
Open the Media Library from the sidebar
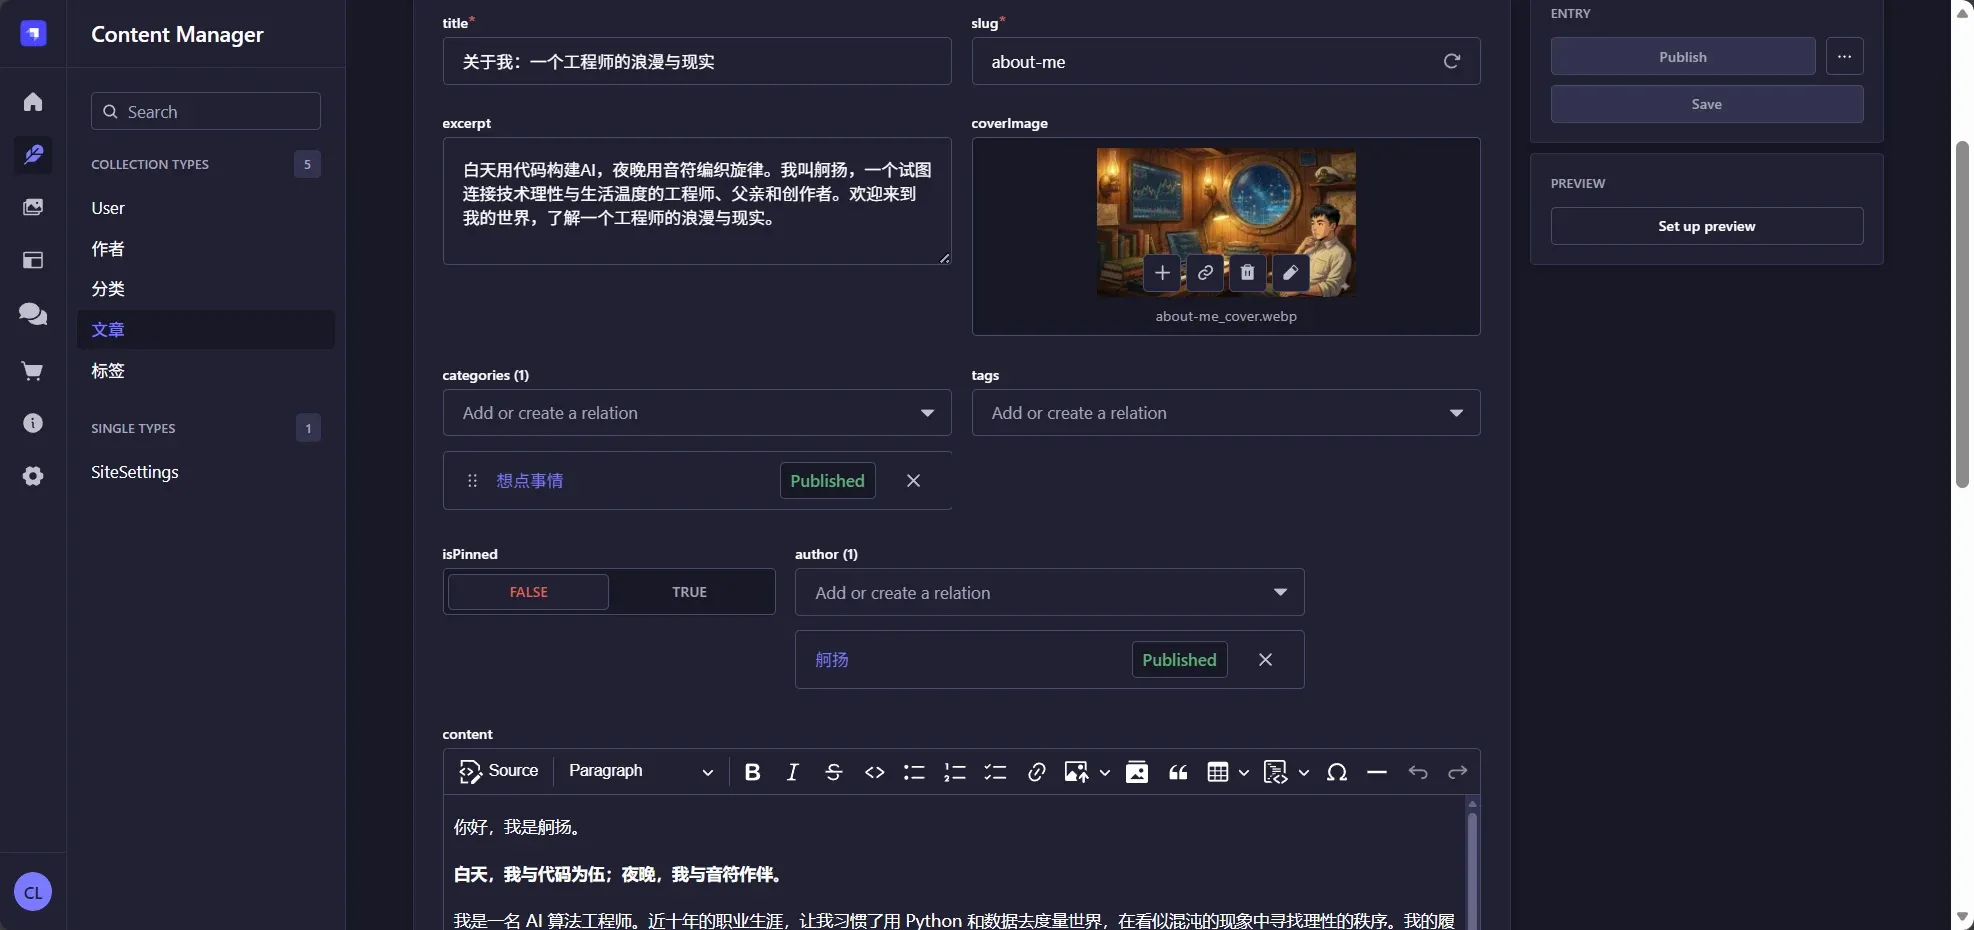(33, 207)
